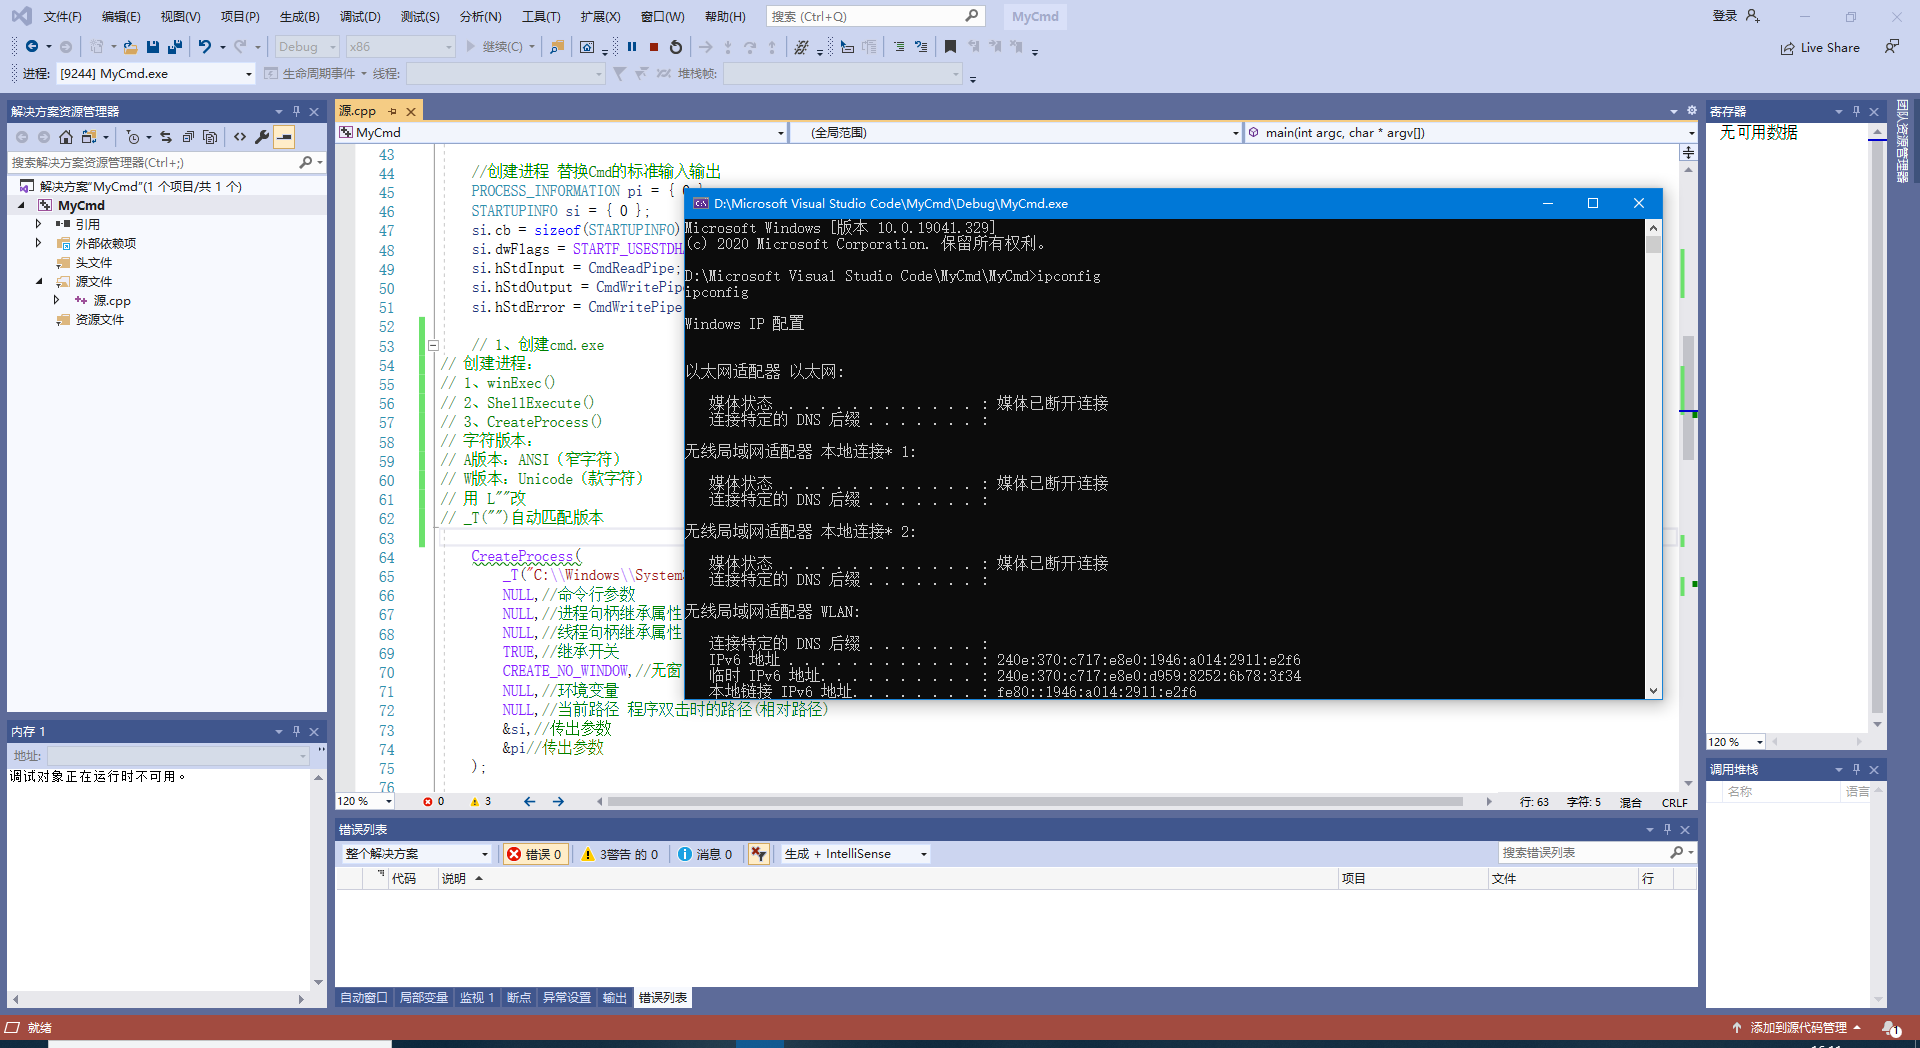Open the 工具(T) menu
Viewport: 1920px width, 1048px height.
click(x=541, y=17)
